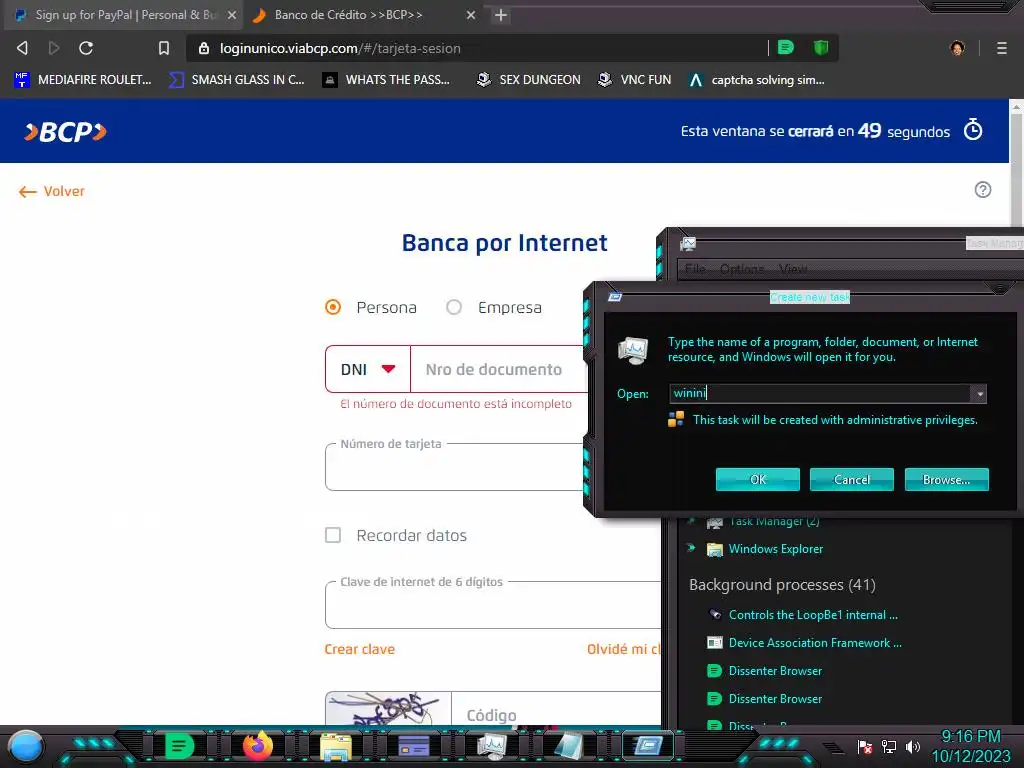
Task: Open the DNI document type dropdown
Action: click(368, 369)
